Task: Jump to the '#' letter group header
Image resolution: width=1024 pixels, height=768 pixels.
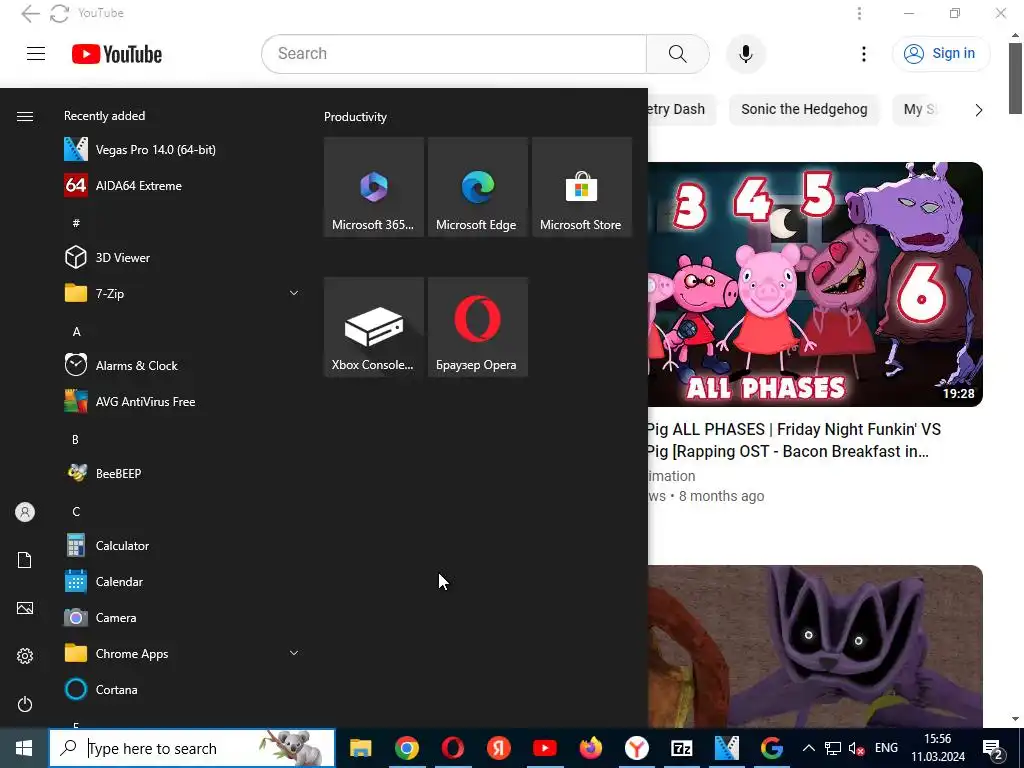Action: (x=76, y=223)
